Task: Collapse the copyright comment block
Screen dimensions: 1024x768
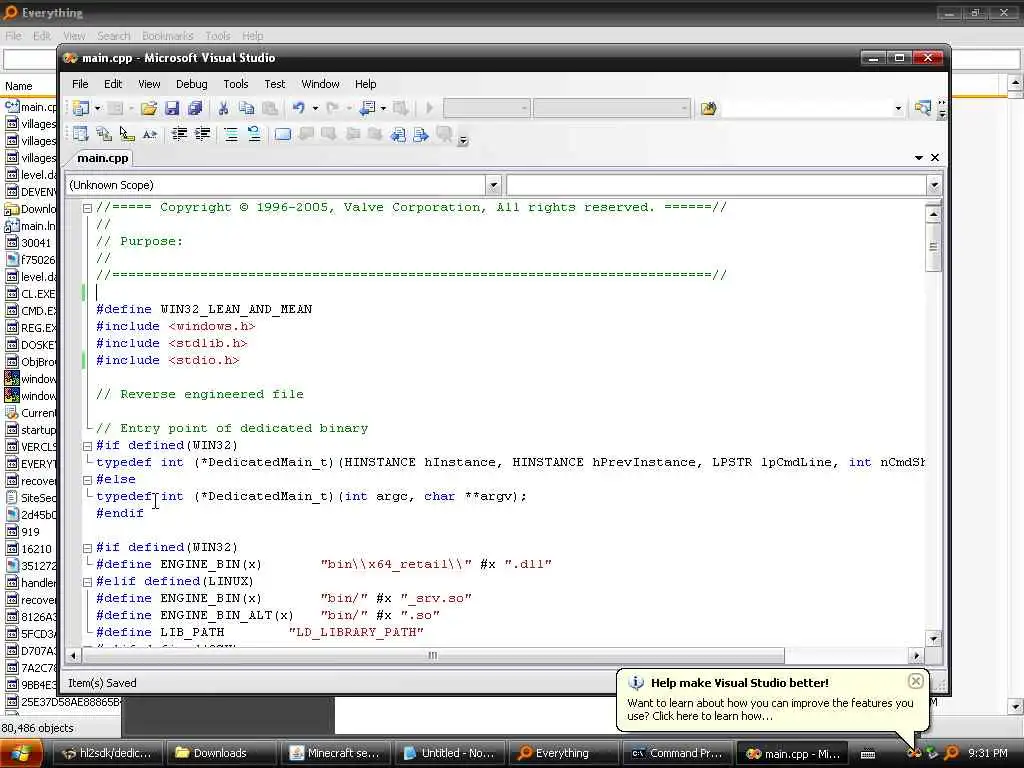Action: click(x=87, y=208)
